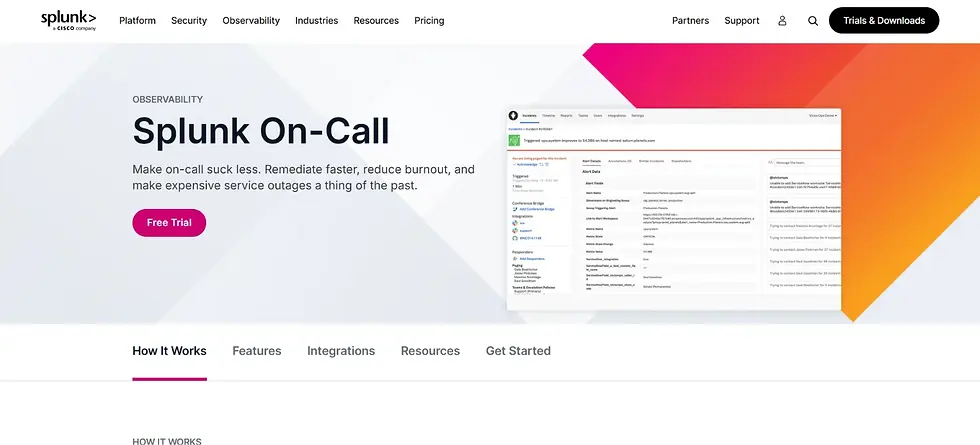Click the Trials & Downloads button
The width and height of the screenshot is (980, 445).
pyautogui.click(x=884, y=21)
